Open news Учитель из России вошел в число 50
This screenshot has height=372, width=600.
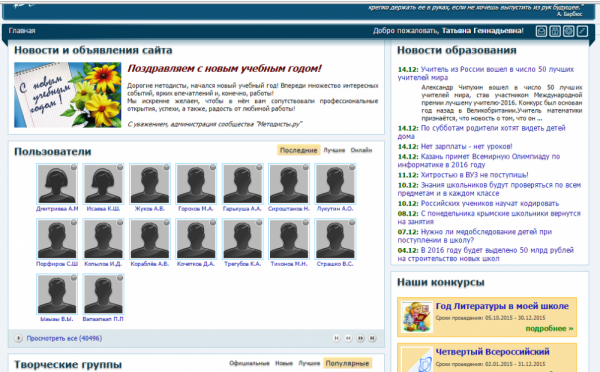coord(486,73)
